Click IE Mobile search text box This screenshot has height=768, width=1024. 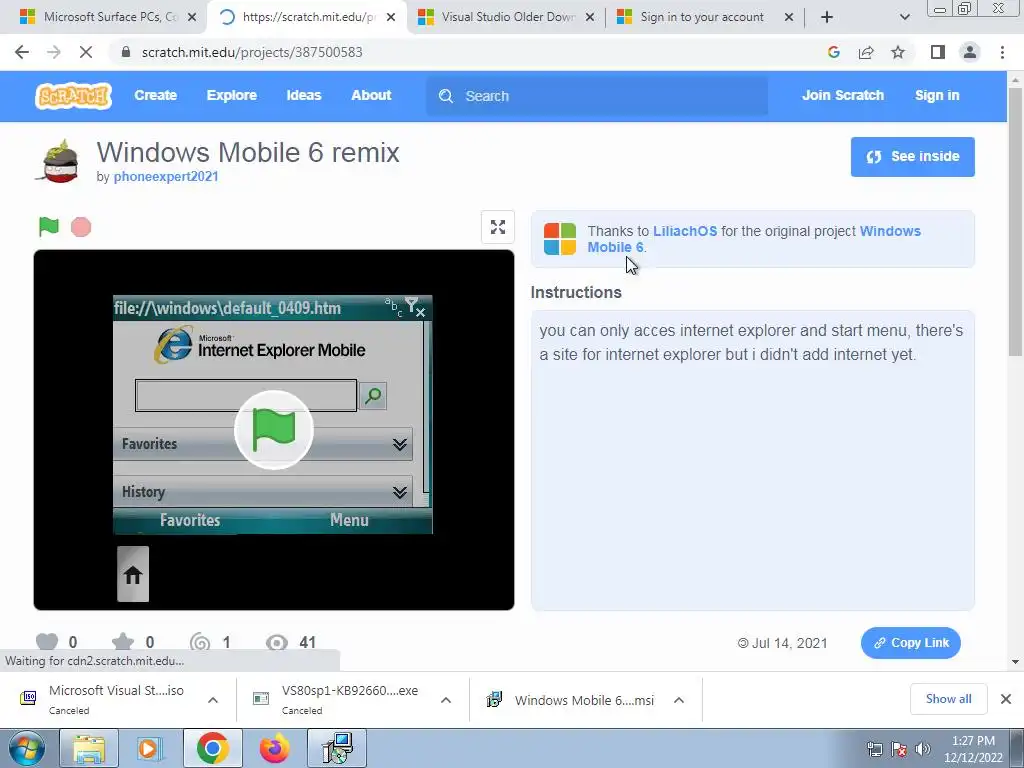pyautogui.click(x=246, y=396)
